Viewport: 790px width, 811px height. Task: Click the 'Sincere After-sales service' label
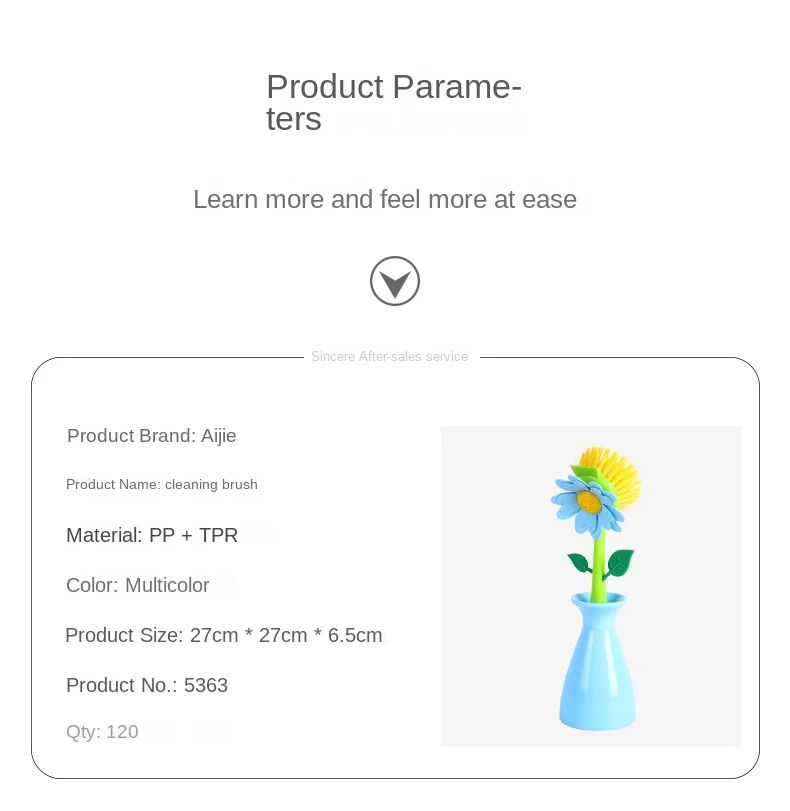[x=389, y=357]
